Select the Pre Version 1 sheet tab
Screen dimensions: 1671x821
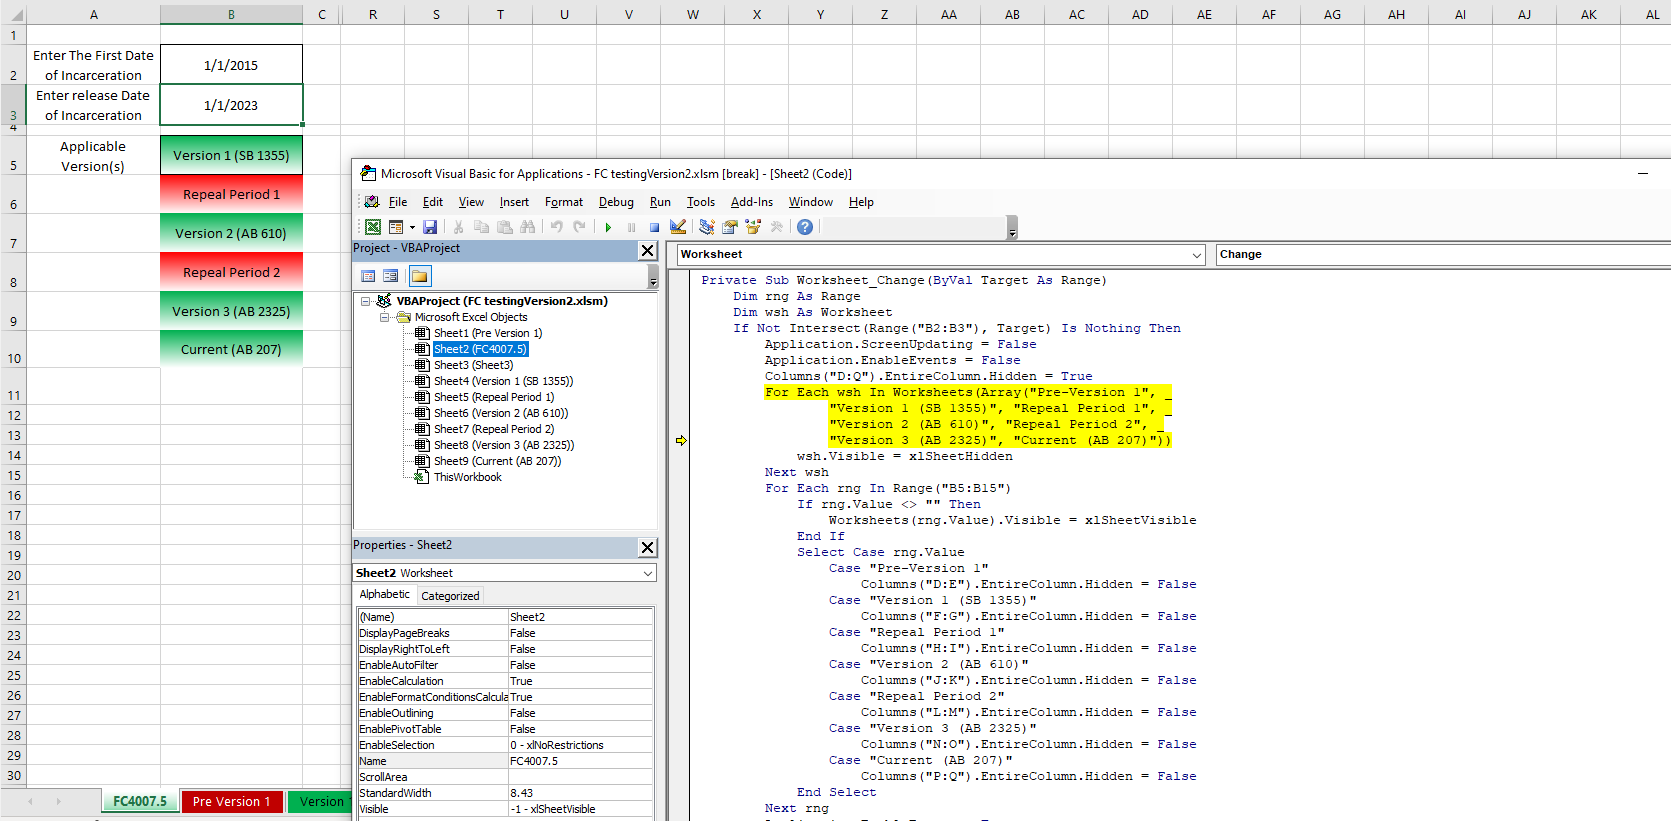pos(231,801)
